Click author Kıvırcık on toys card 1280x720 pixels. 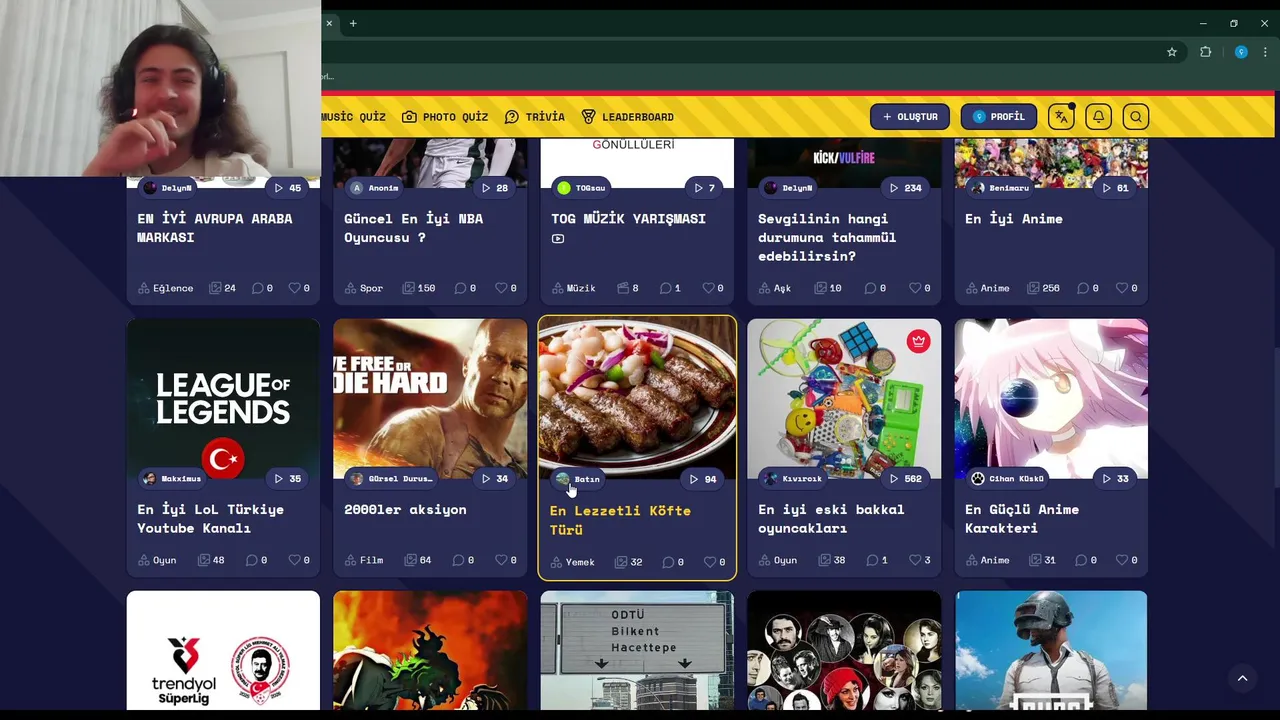click(x=793, y=479)
